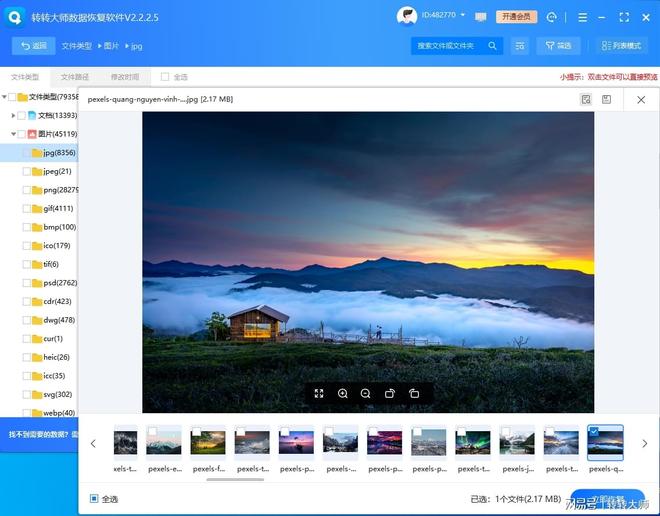660x516 pixels.
Task: Check the top 全选 checkbox
Action: pos(165,77)
